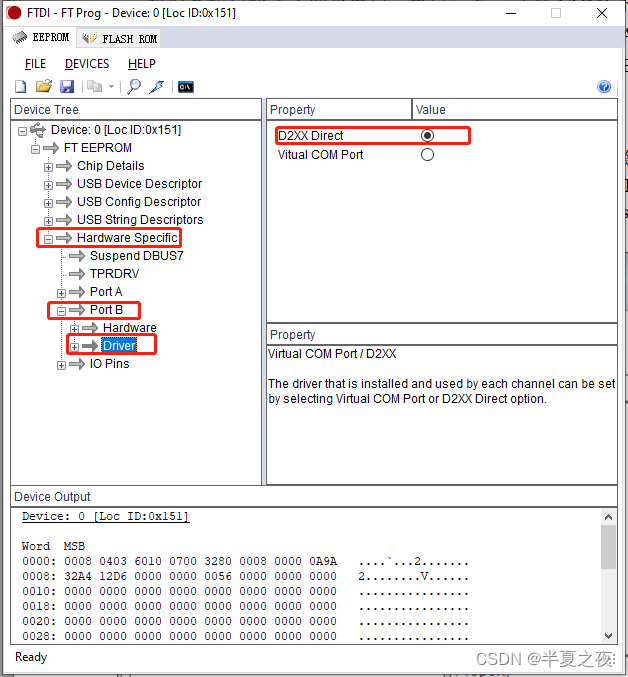
Task: Expand the Hardware node under Port B
Action: 74,329
